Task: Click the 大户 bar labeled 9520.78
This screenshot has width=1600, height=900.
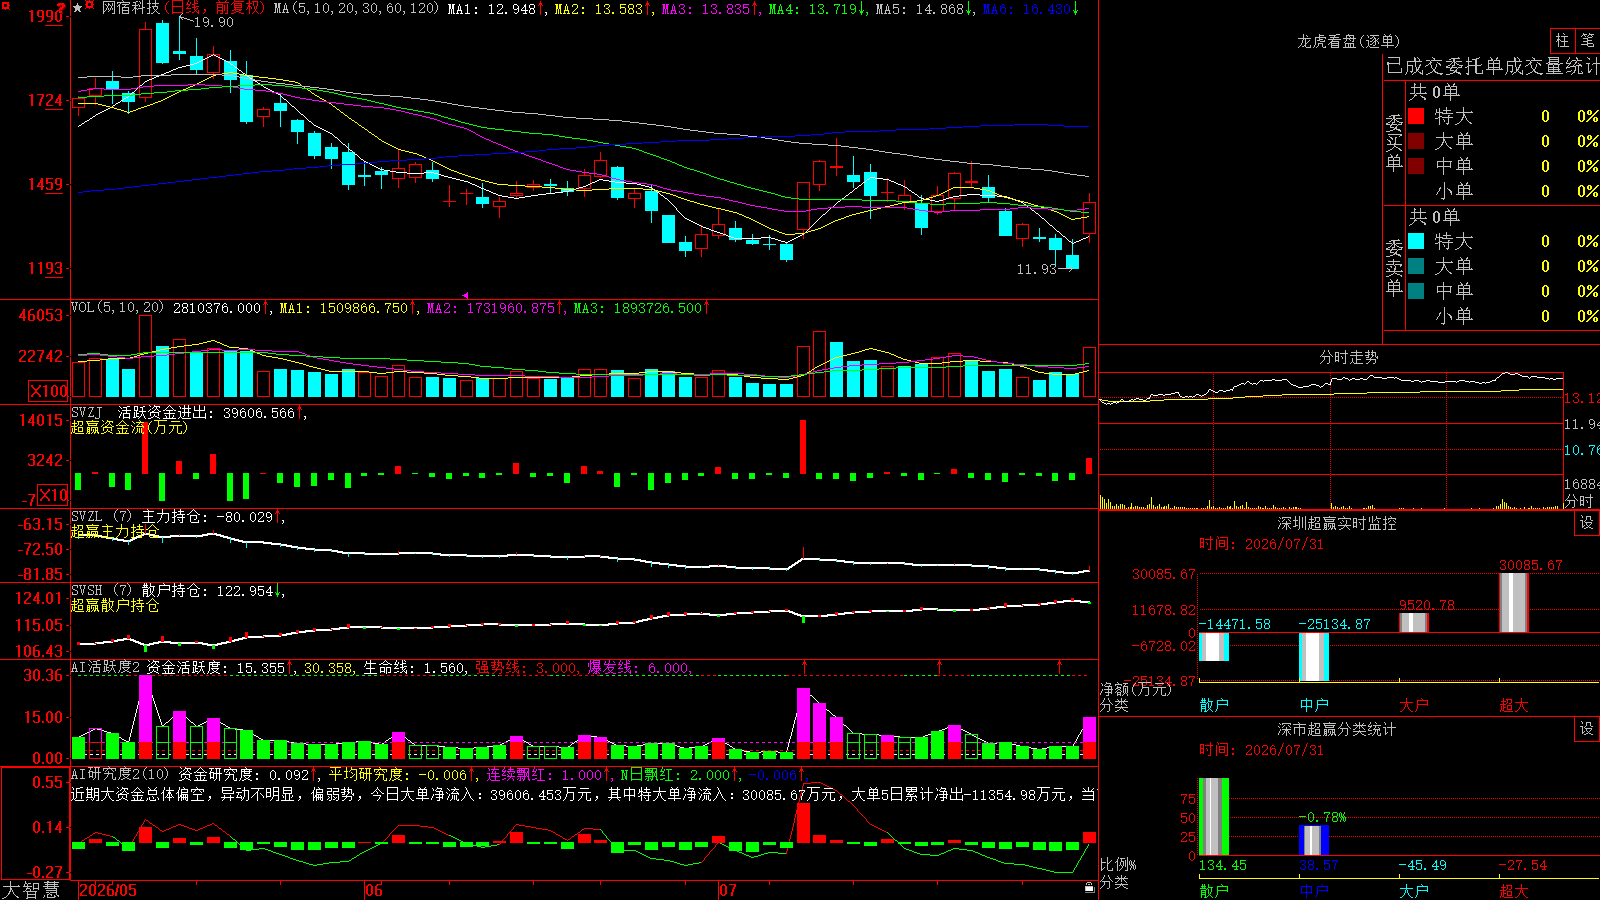Action: (1414, 623)
